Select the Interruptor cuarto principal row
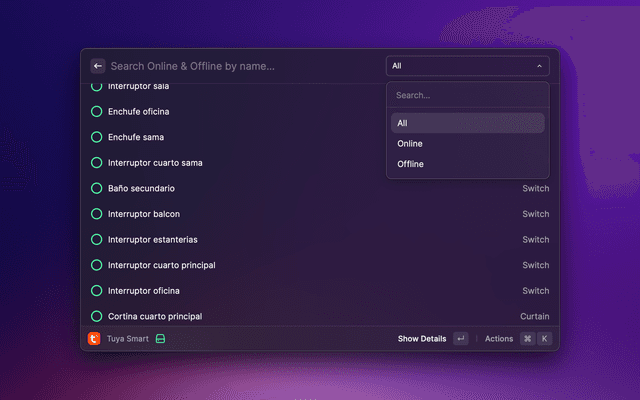Screen dimensions: 640x400 click(300, 265)
